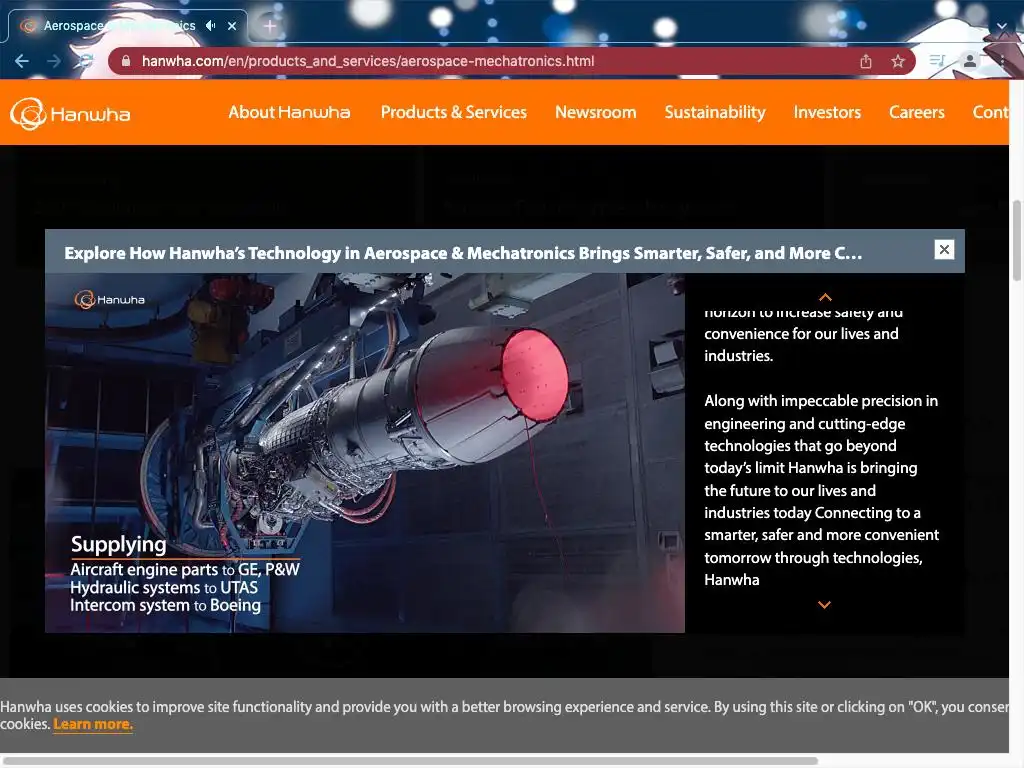
Task: Click the popup title 'Explore How Hanwha's Technology'
Action: (x=463, y=253)
